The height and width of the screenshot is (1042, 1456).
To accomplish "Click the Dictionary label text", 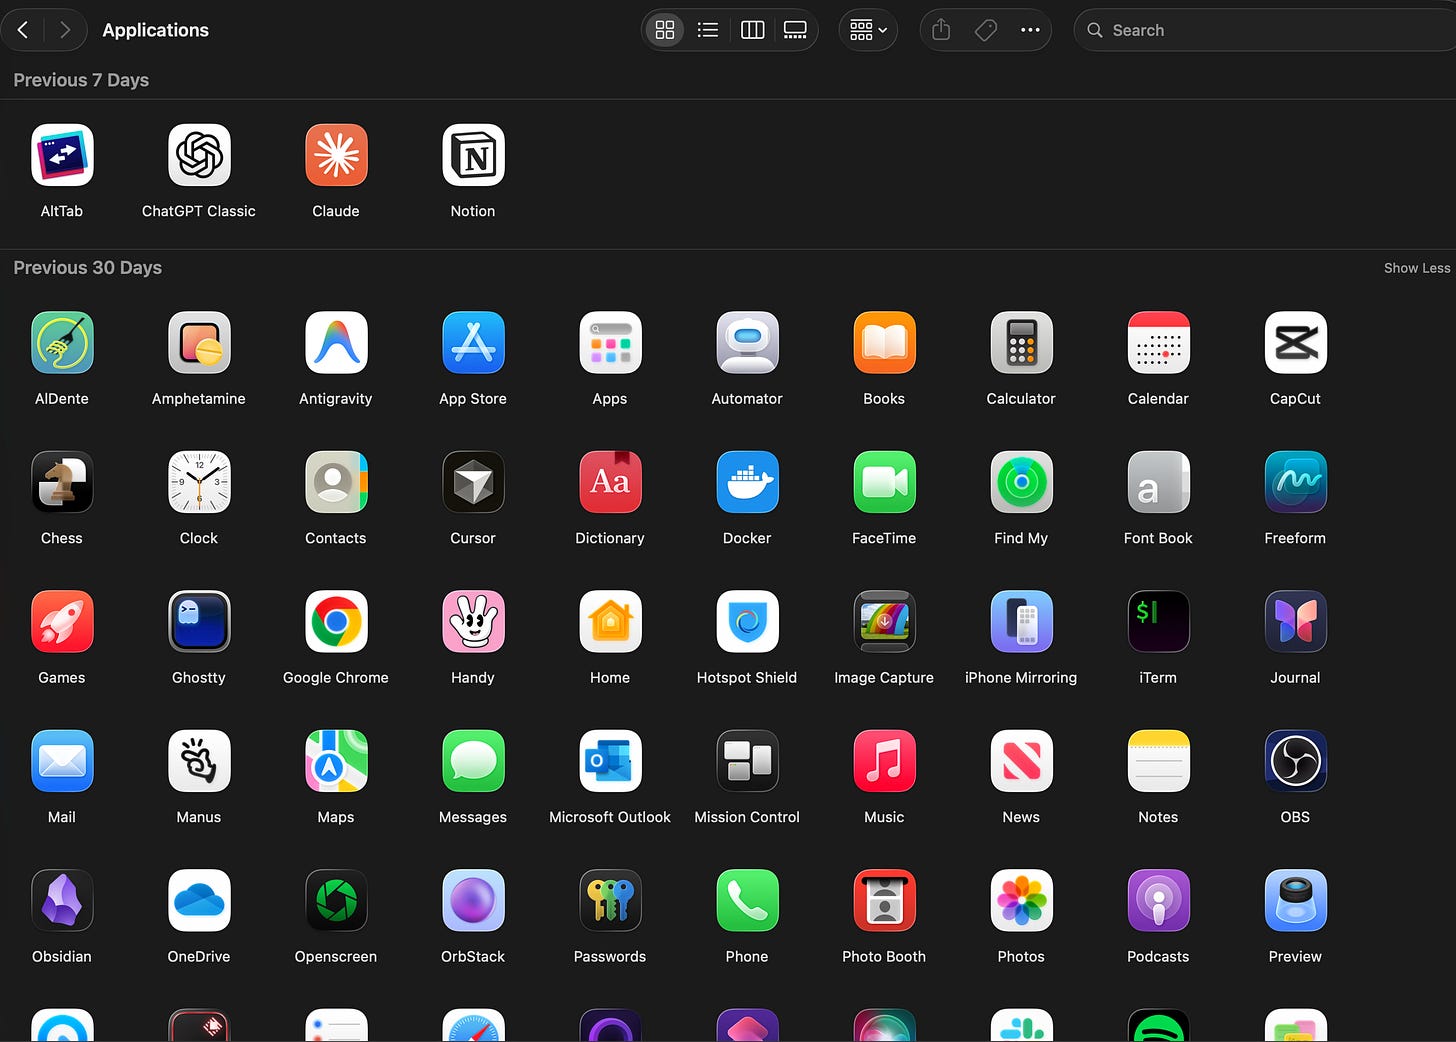I will point(610,538).
